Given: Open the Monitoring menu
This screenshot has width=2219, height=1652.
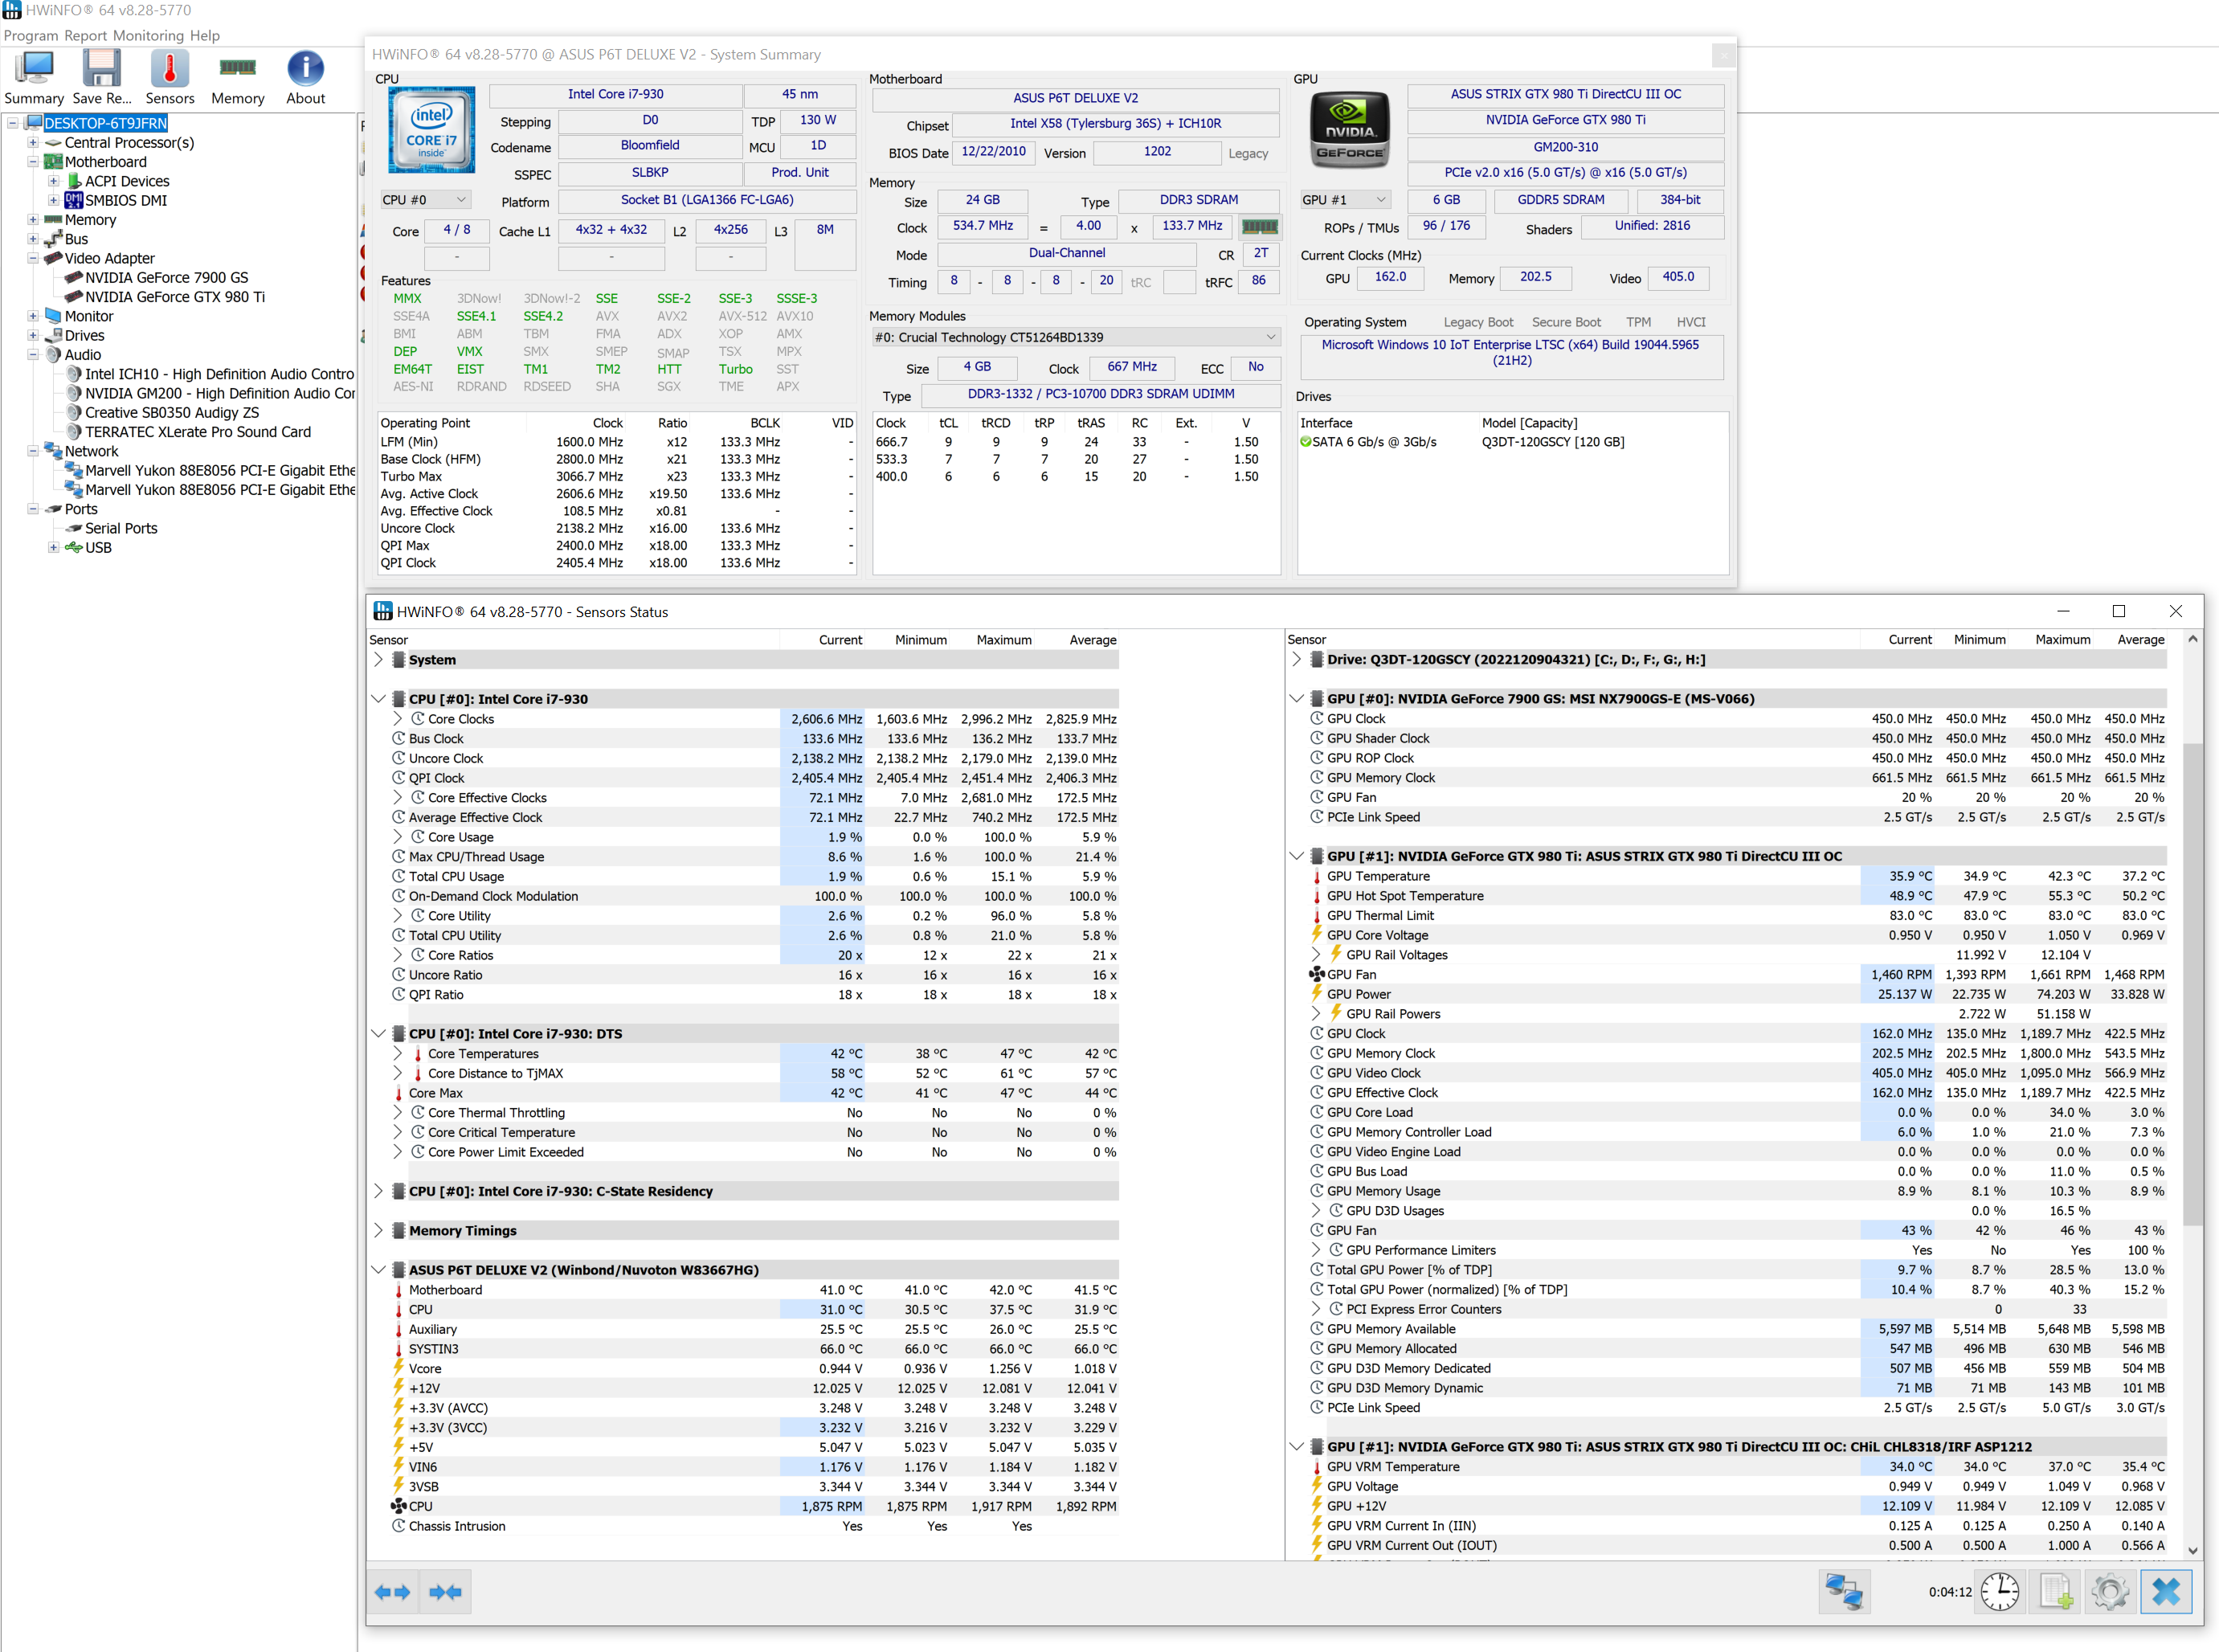Looking at the screenshot, I should 148,35.
